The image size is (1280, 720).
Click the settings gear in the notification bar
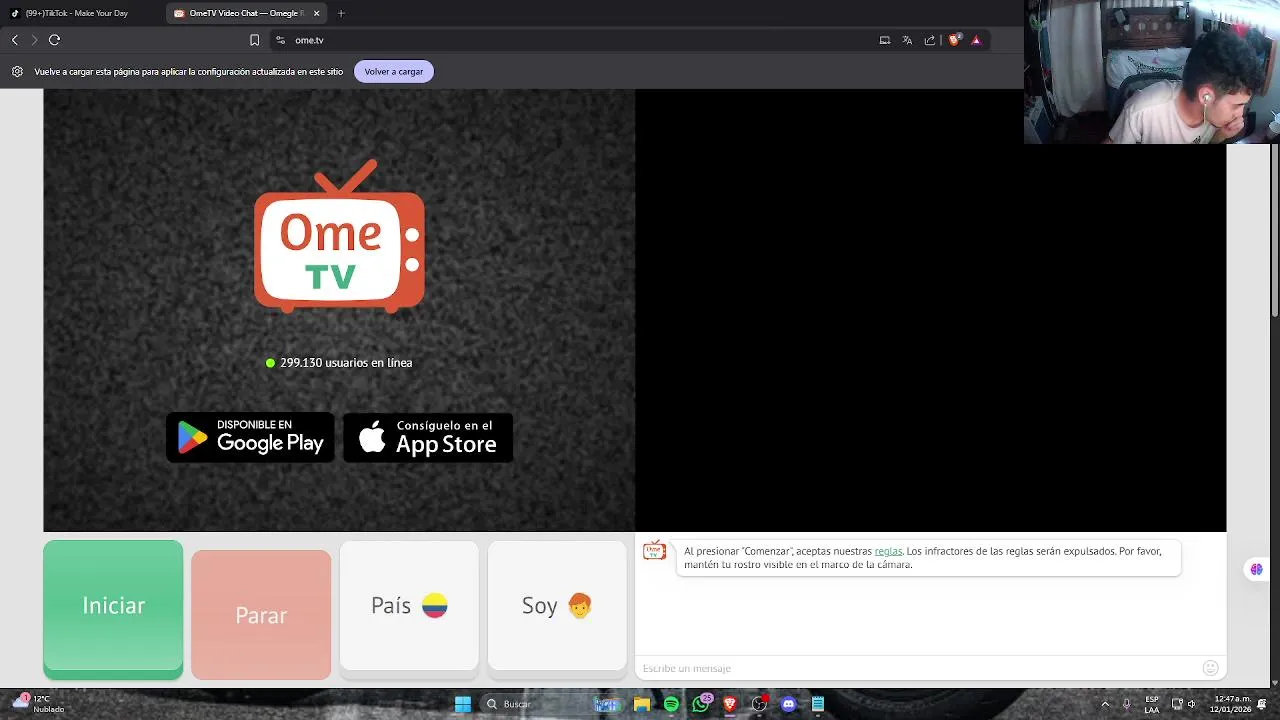(17, 71)
